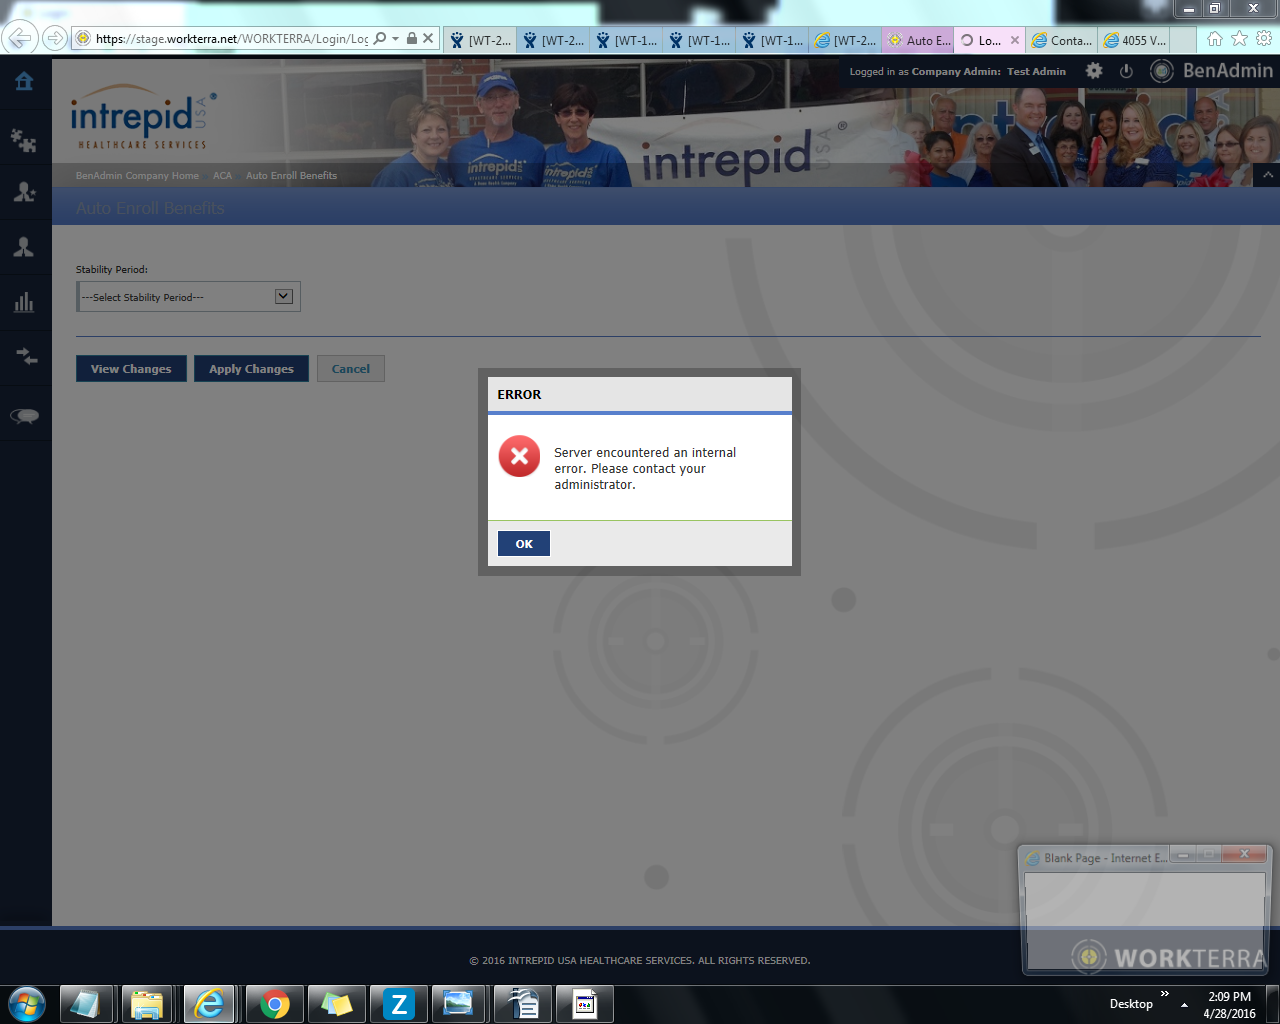Open the puzzle pieces sidebar icon
Image resolution: width=1280 pixels, height=1024 pixels.
[24, 139]
